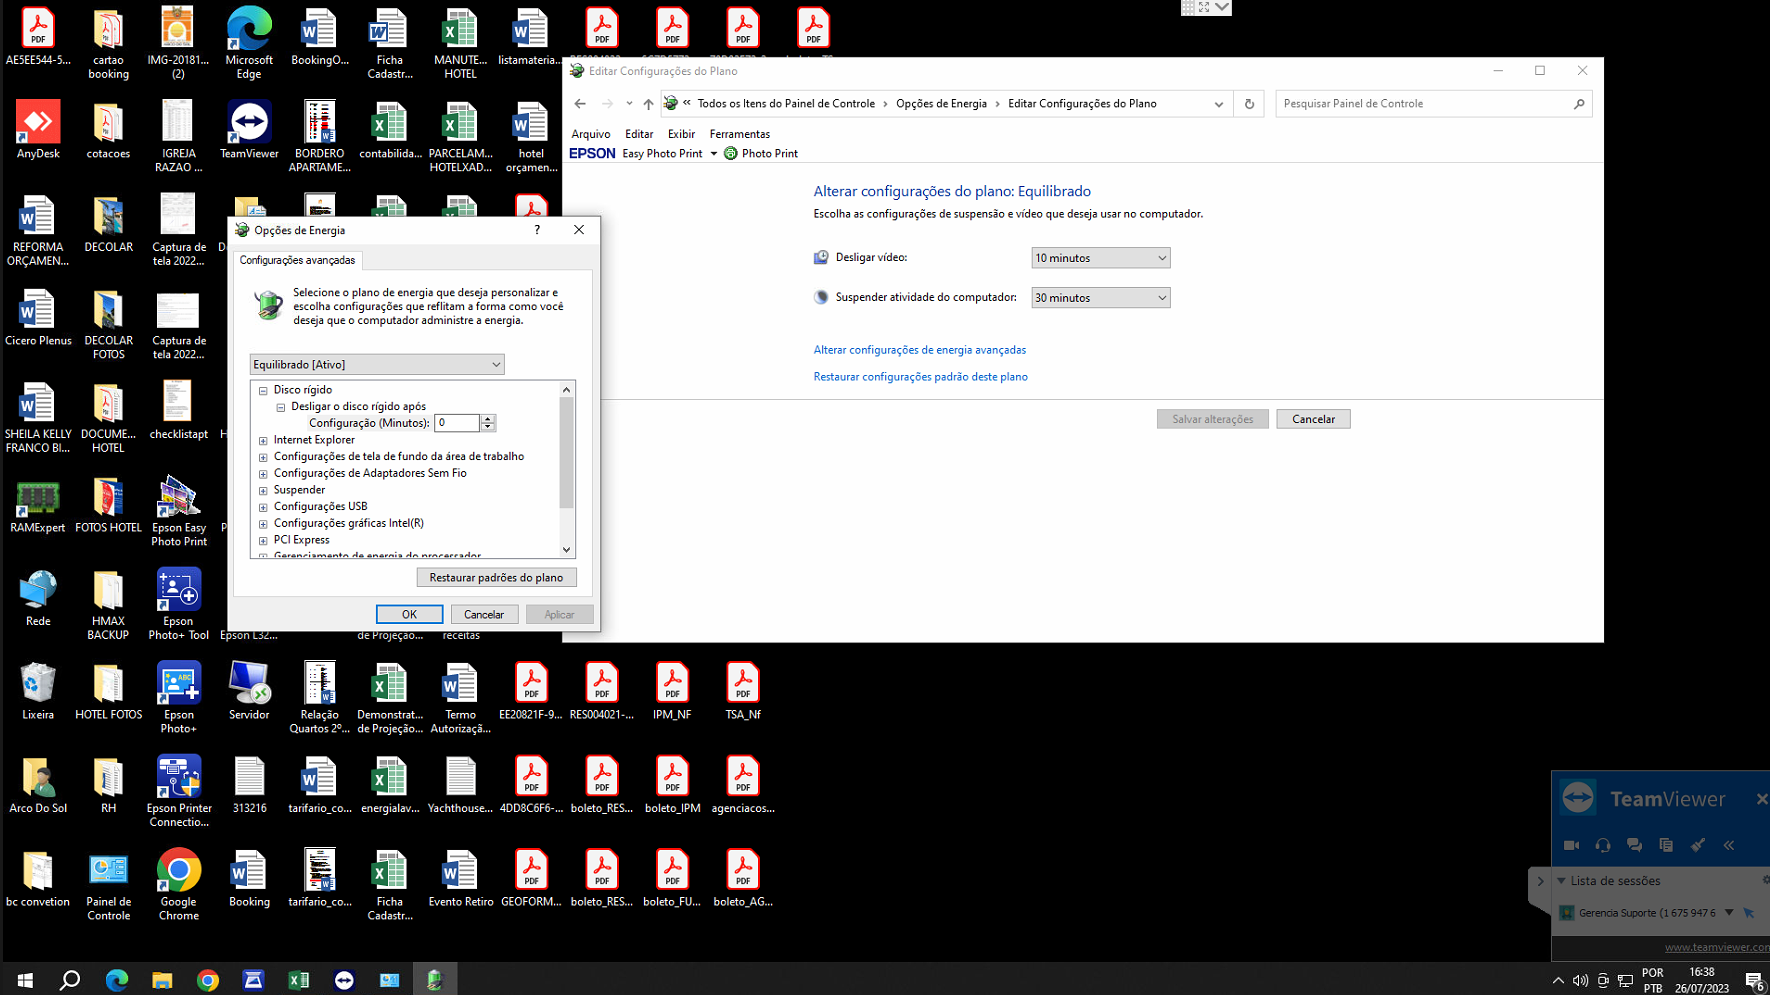Open TeamViewer video camera icon
1770x995 pixels.
(1571, 845)
